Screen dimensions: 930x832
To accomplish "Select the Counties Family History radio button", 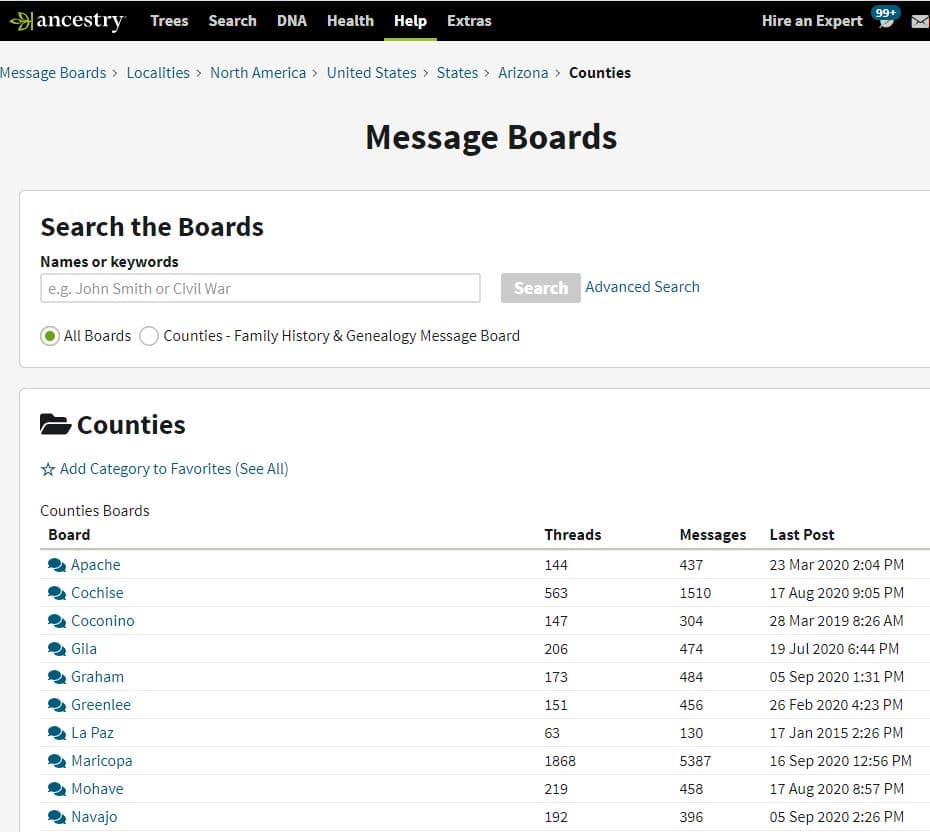I will (149, 336).
